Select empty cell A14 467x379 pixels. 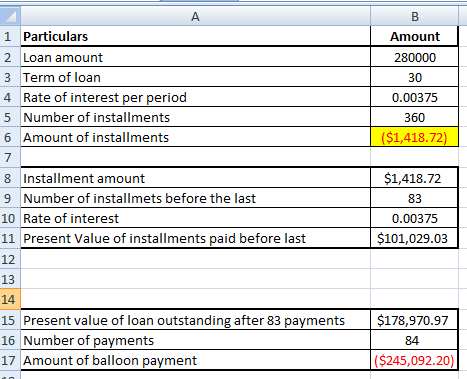click(x=195, y=299)
